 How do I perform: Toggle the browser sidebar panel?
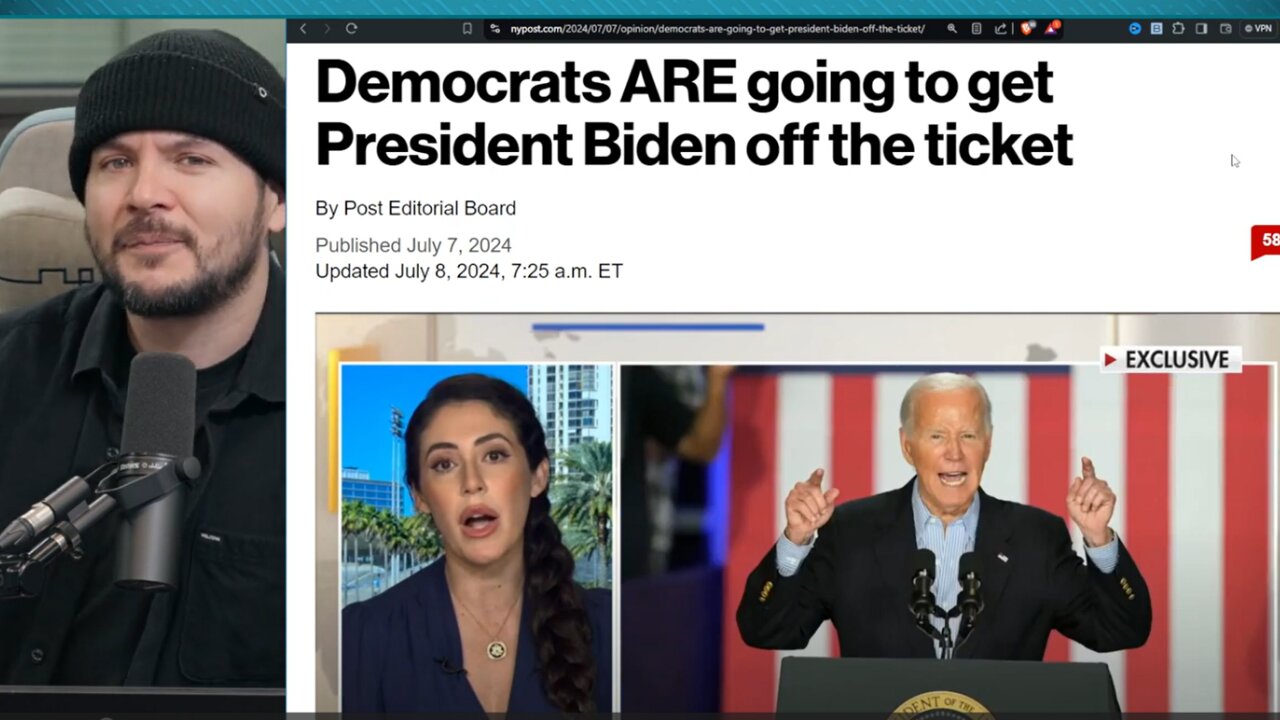click(x=1201, y=29)
